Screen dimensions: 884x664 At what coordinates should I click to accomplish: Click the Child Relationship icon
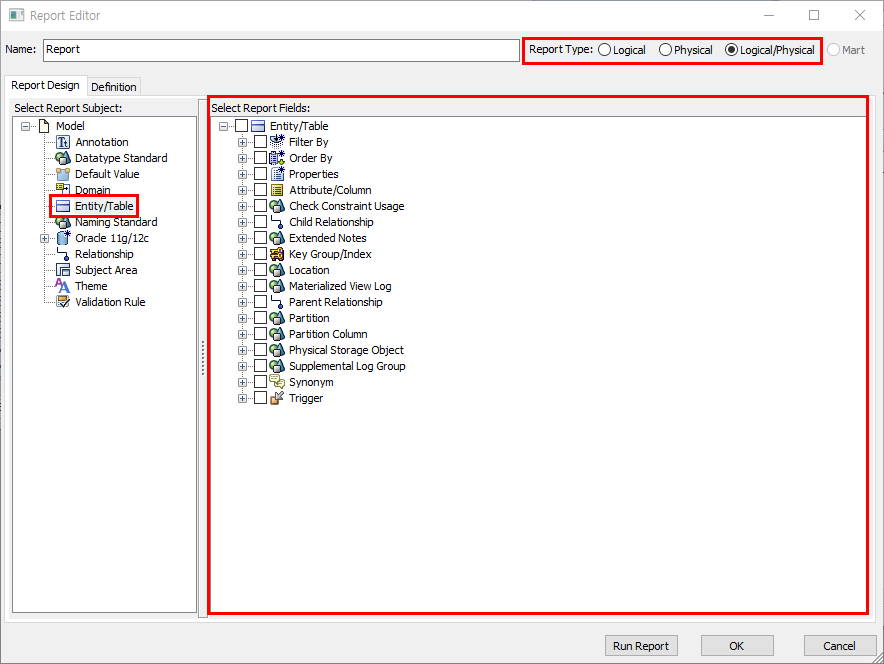(x=277, y=222)
